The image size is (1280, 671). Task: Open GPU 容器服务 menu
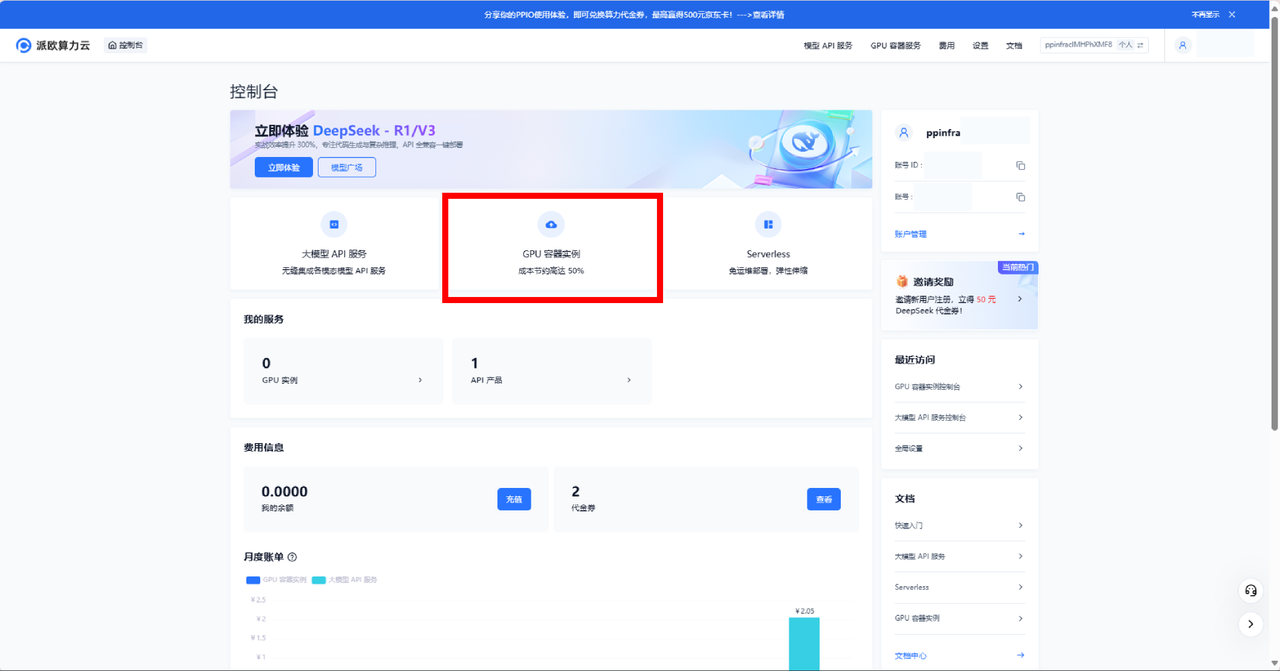click(x=895, y=45)
